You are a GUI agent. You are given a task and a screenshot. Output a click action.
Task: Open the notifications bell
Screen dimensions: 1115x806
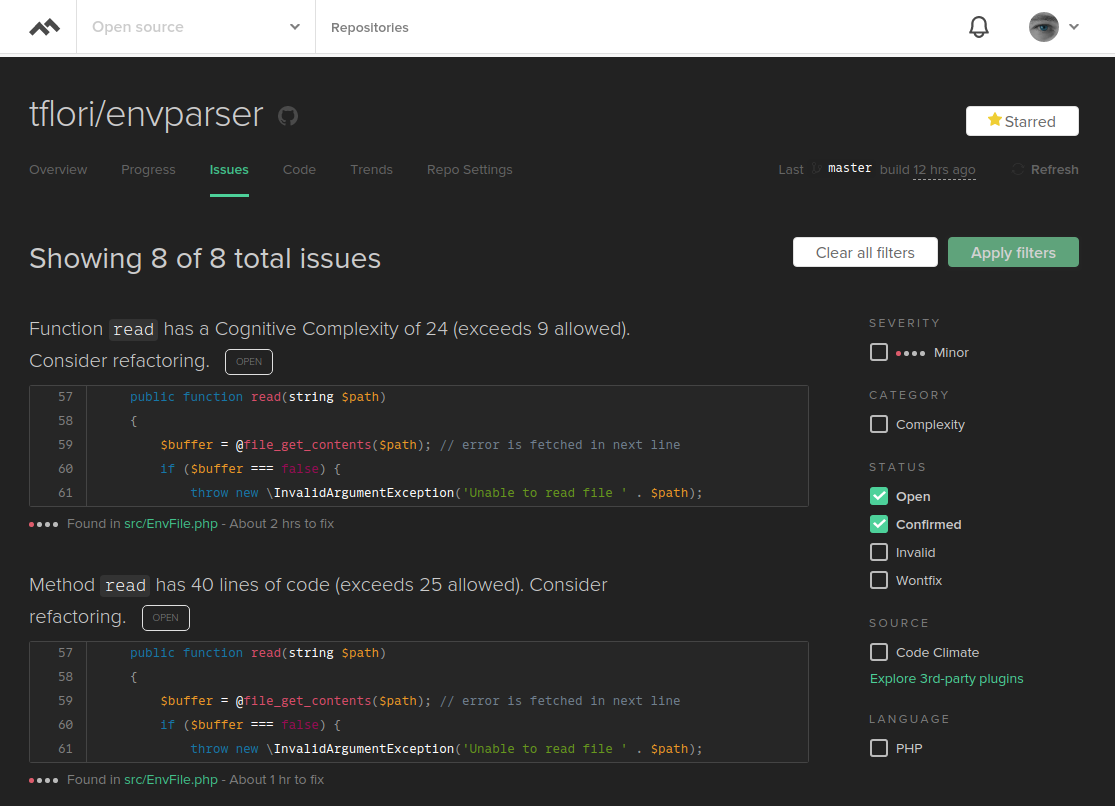click(978, 27)
